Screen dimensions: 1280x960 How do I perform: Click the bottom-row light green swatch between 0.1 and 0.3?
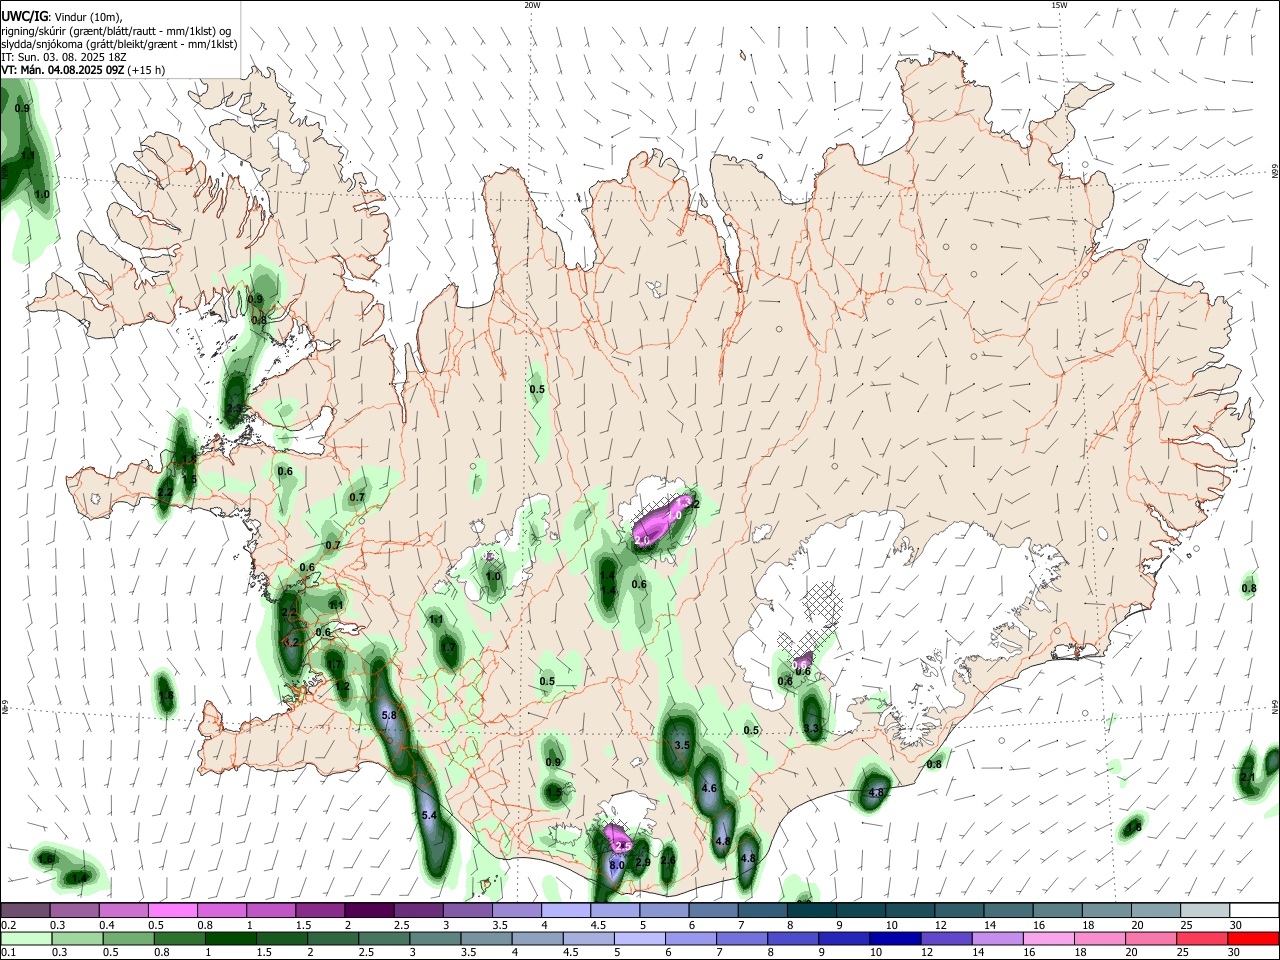click(x=26, y=939)
